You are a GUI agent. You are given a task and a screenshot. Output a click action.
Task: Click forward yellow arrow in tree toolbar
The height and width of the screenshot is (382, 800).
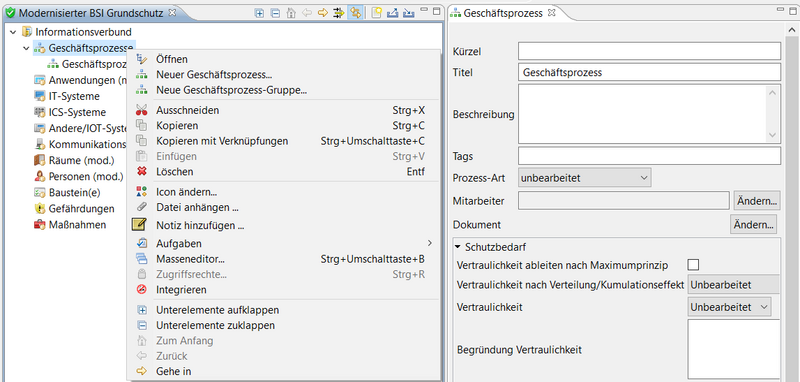(322, 13)
